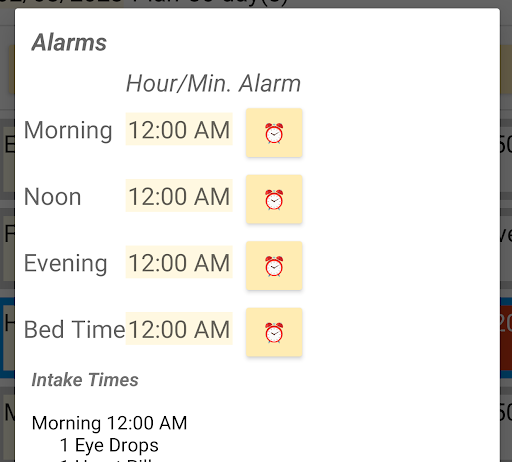Click the Noon row label

[x=53, y=196]
